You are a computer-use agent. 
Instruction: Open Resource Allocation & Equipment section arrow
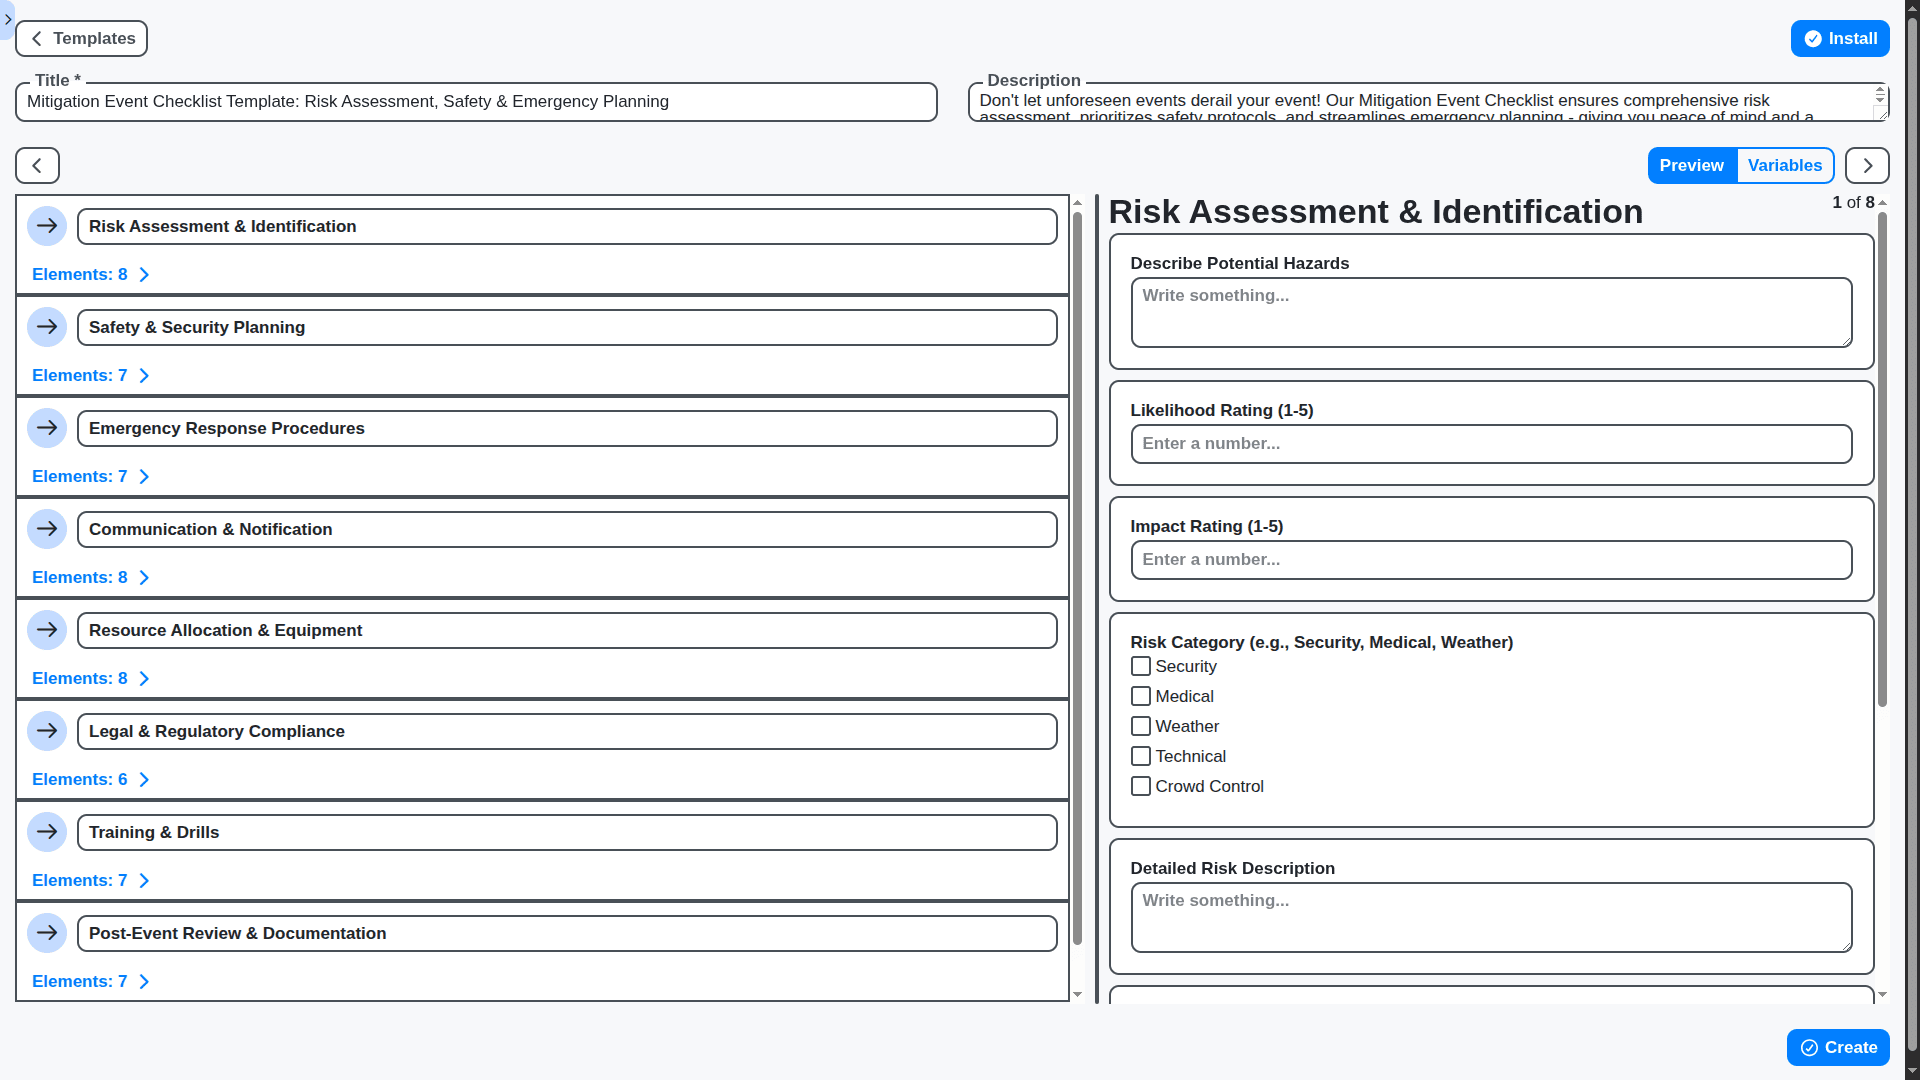47,630
